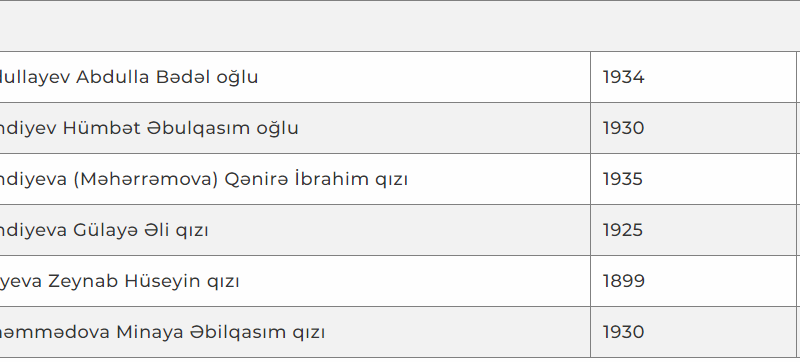Select the Hümbət Əbulqasım oğlu name cell
The height and width of the screenshot is (362, 800).
tap(295, 128)
